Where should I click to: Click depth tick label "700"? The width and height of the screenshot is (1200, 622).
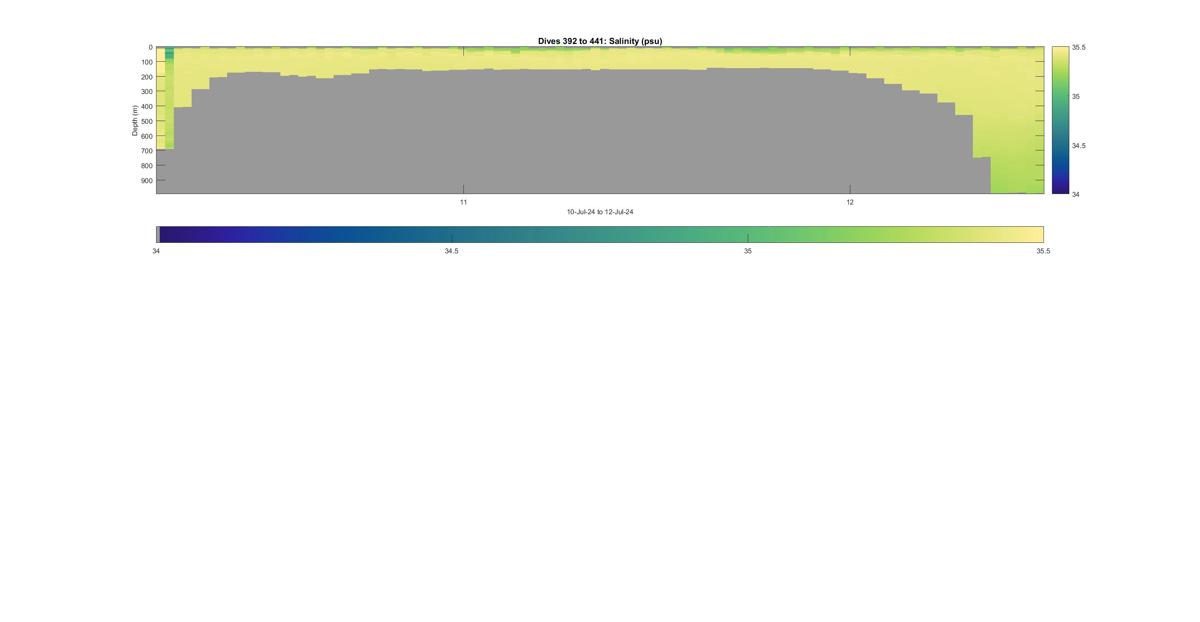(x=146, y=151)
